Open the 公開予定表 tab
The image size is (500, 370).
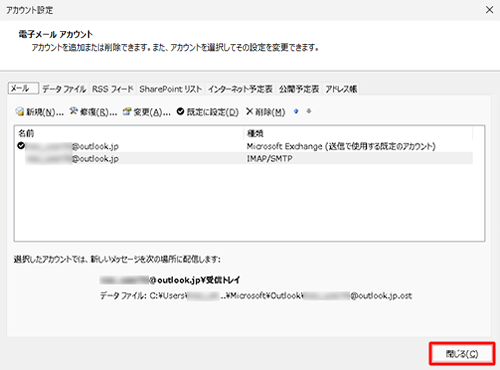pos(299,89)
